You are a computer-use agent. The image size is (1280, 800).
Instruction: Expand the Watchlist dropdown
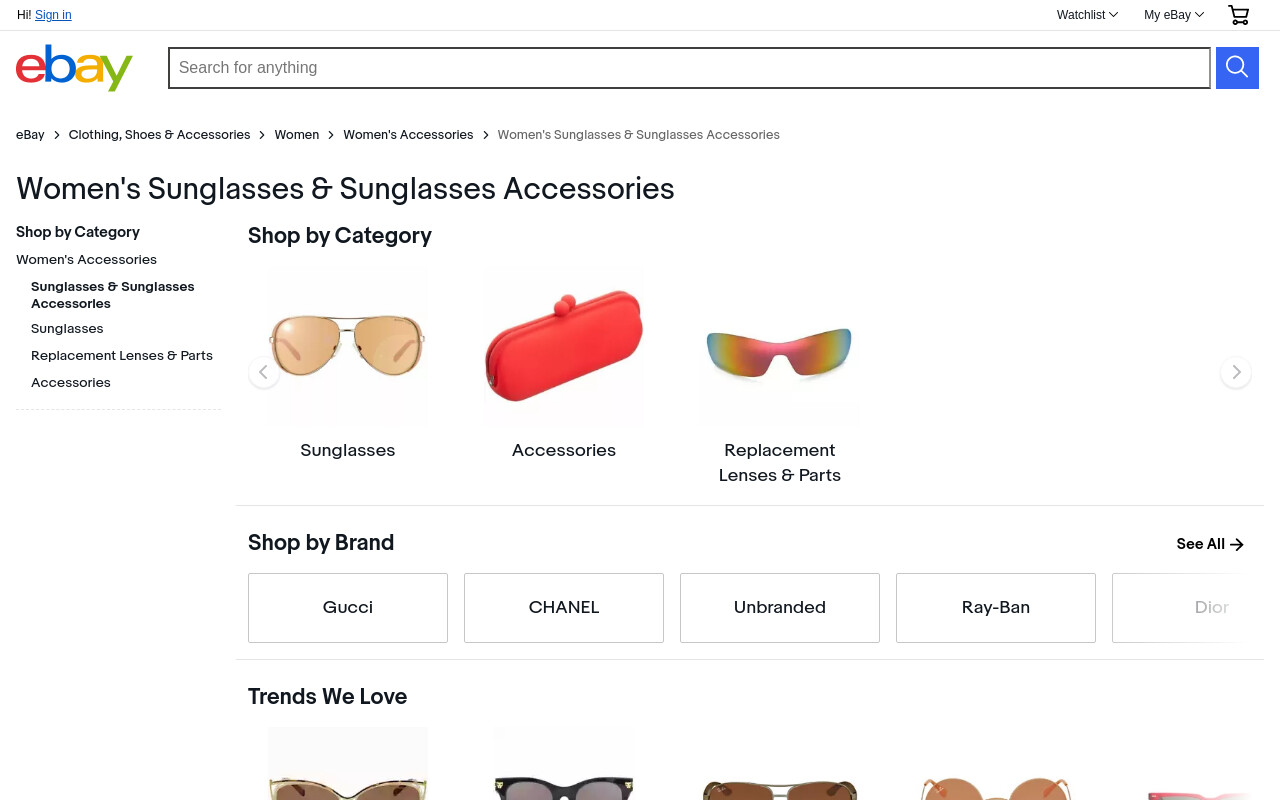pyautogui.click(x=1087, y=15)
